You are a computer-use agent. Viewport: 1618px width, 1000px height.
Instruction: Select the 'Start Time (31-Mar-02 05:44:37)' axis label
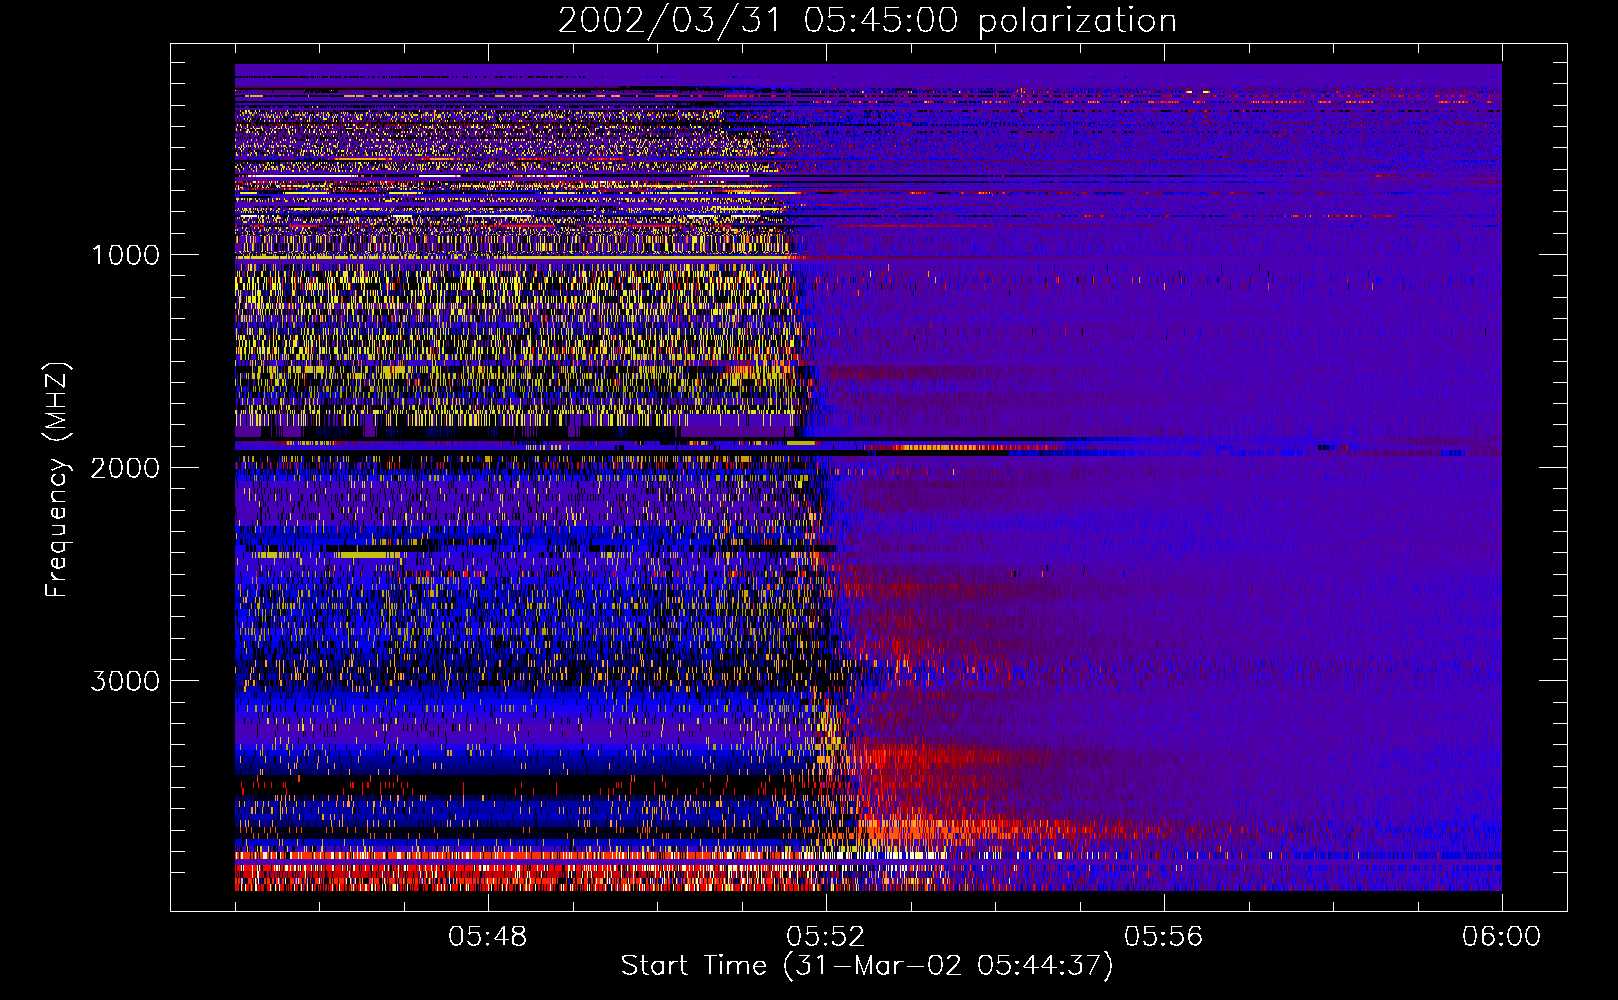pos(867,966)
